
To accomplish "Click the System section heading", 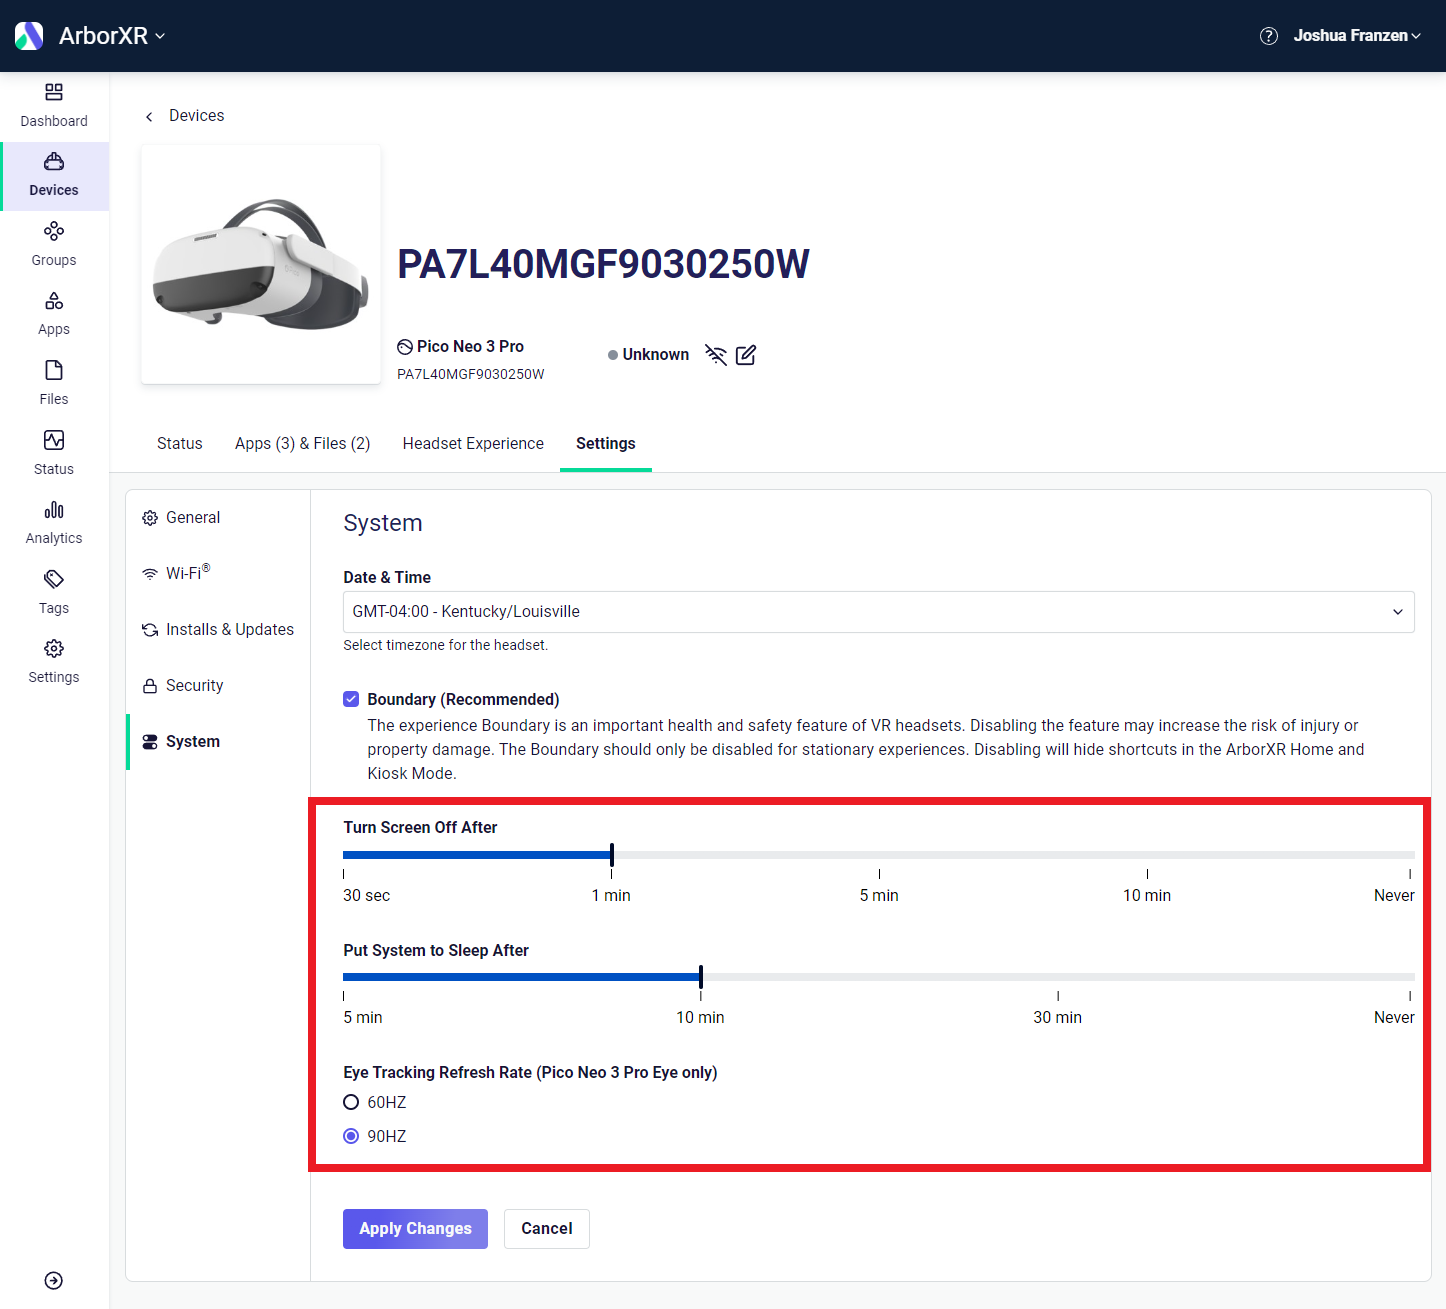I will point(383,523).
